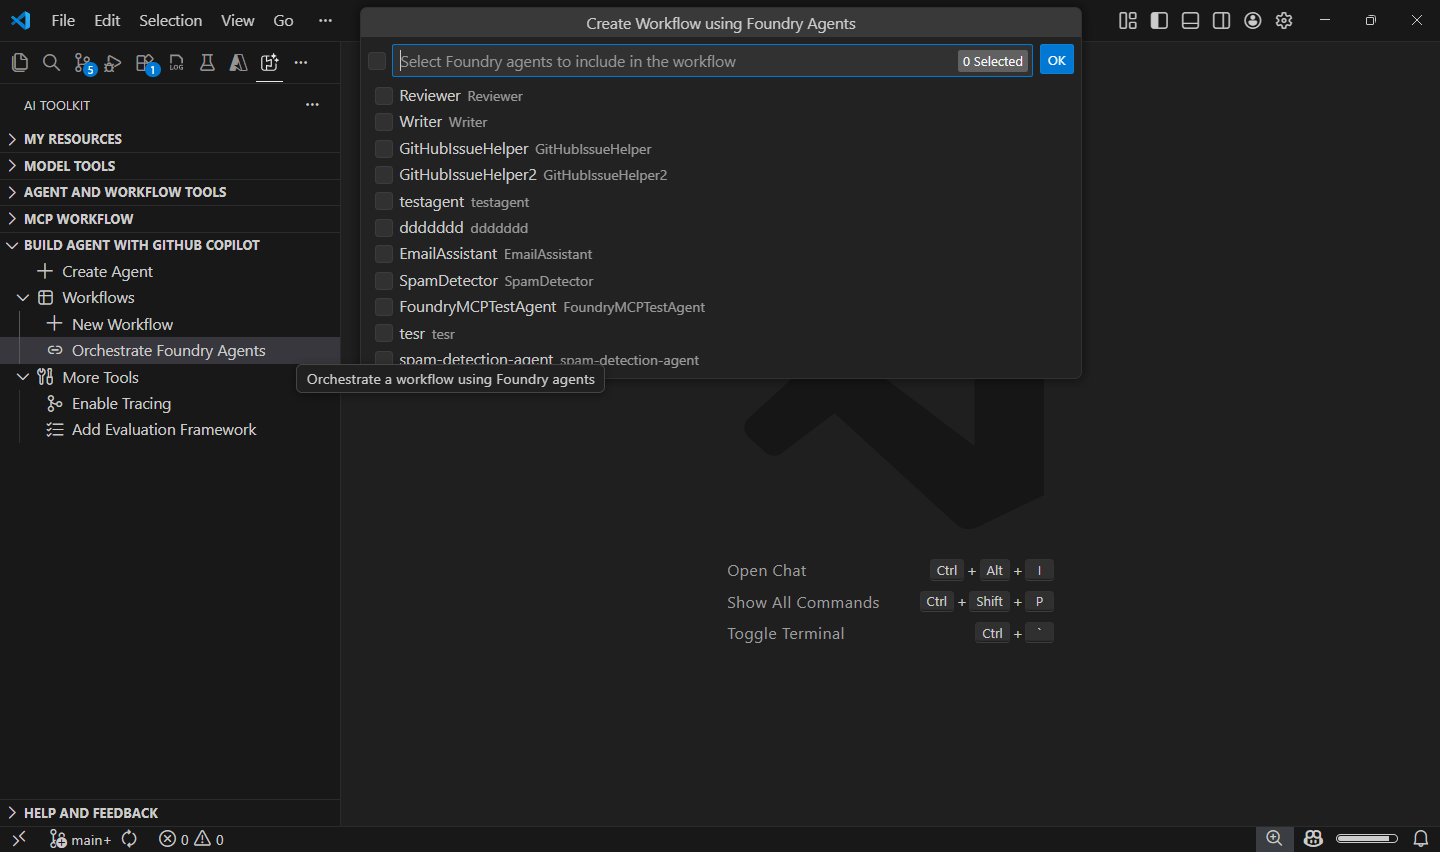Adjust the zoom slider in the status bar
Image resolution: width=1440 pixels, height=852 pixels.
[1366, 839]
